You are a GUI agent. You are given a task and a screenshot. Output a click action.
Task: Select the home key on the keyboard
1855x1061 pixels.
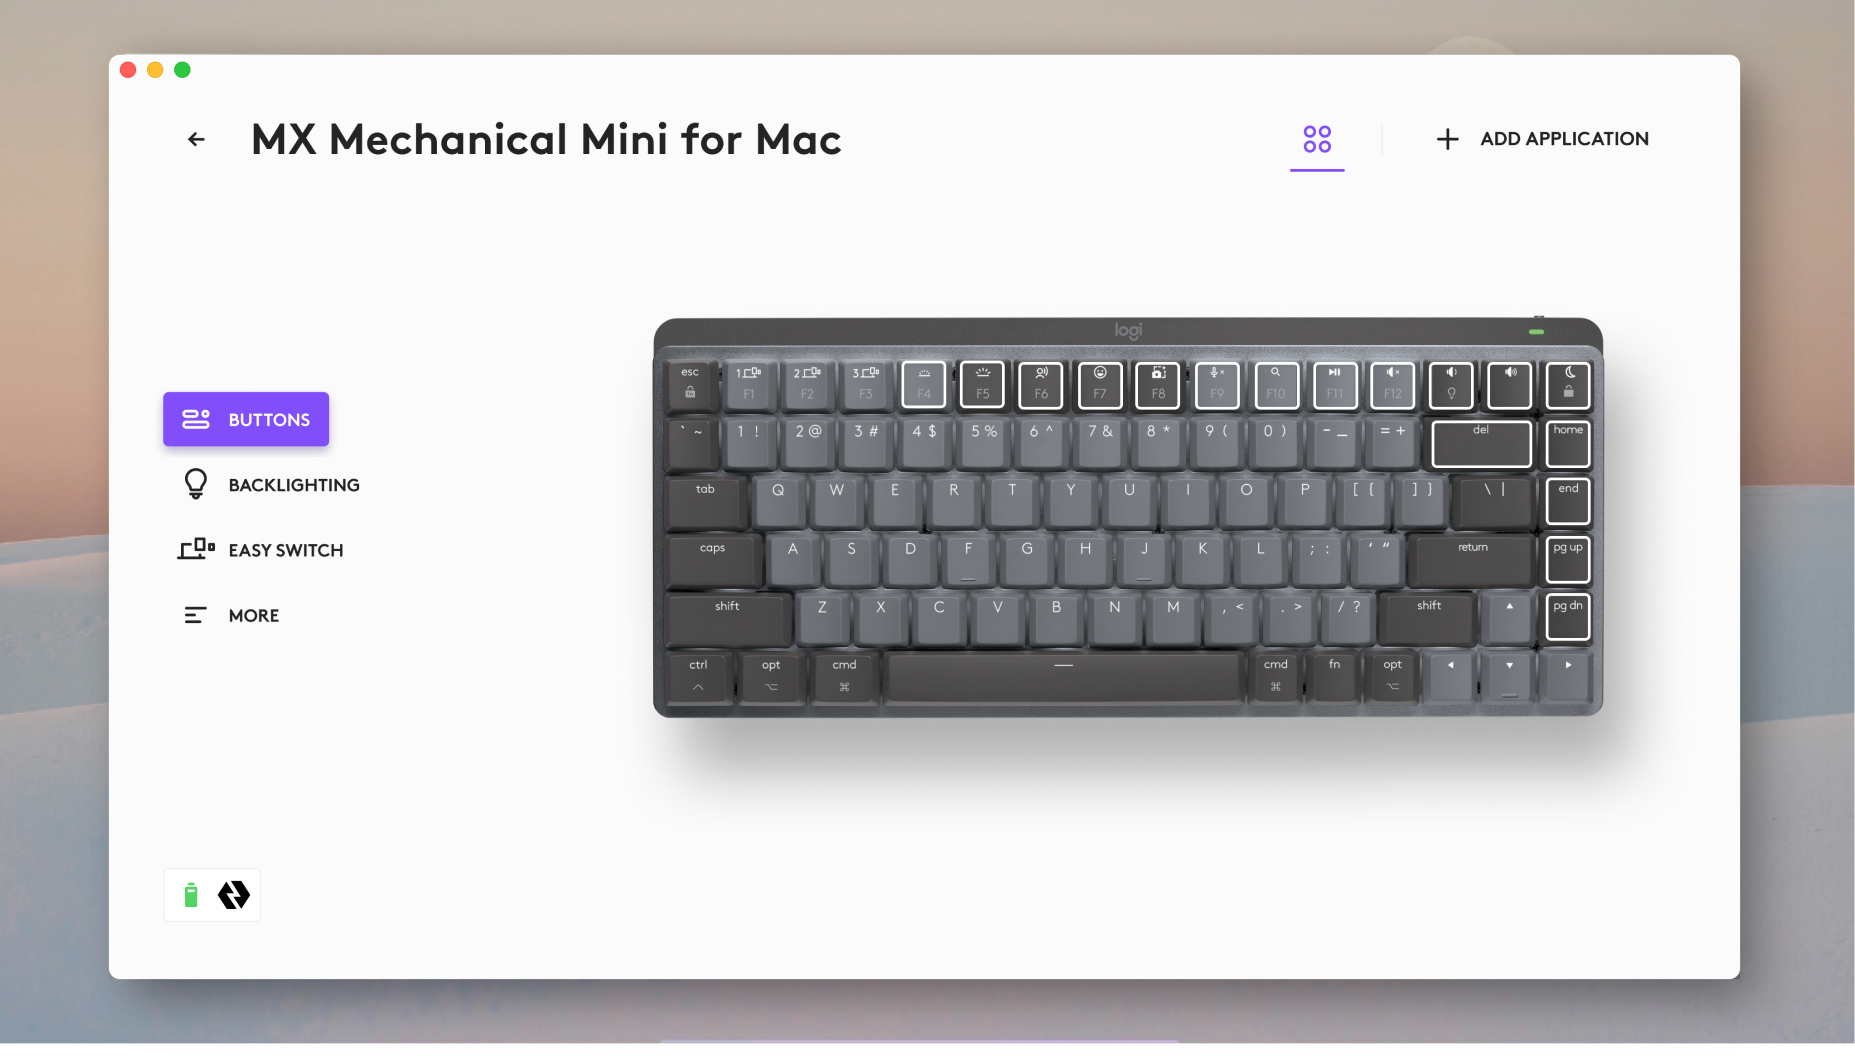click(1567, 443)
